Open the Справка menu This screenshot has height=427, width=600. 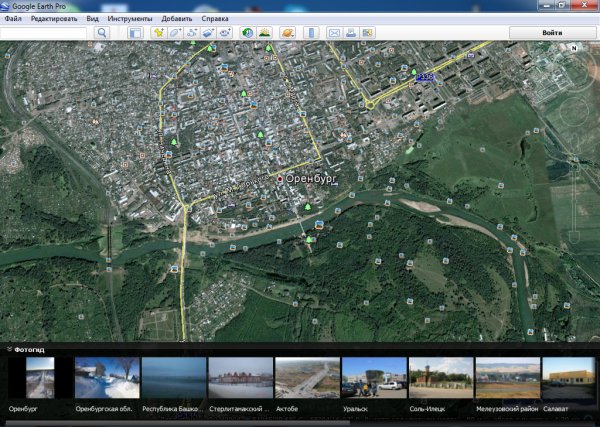(x=215, y=19)
